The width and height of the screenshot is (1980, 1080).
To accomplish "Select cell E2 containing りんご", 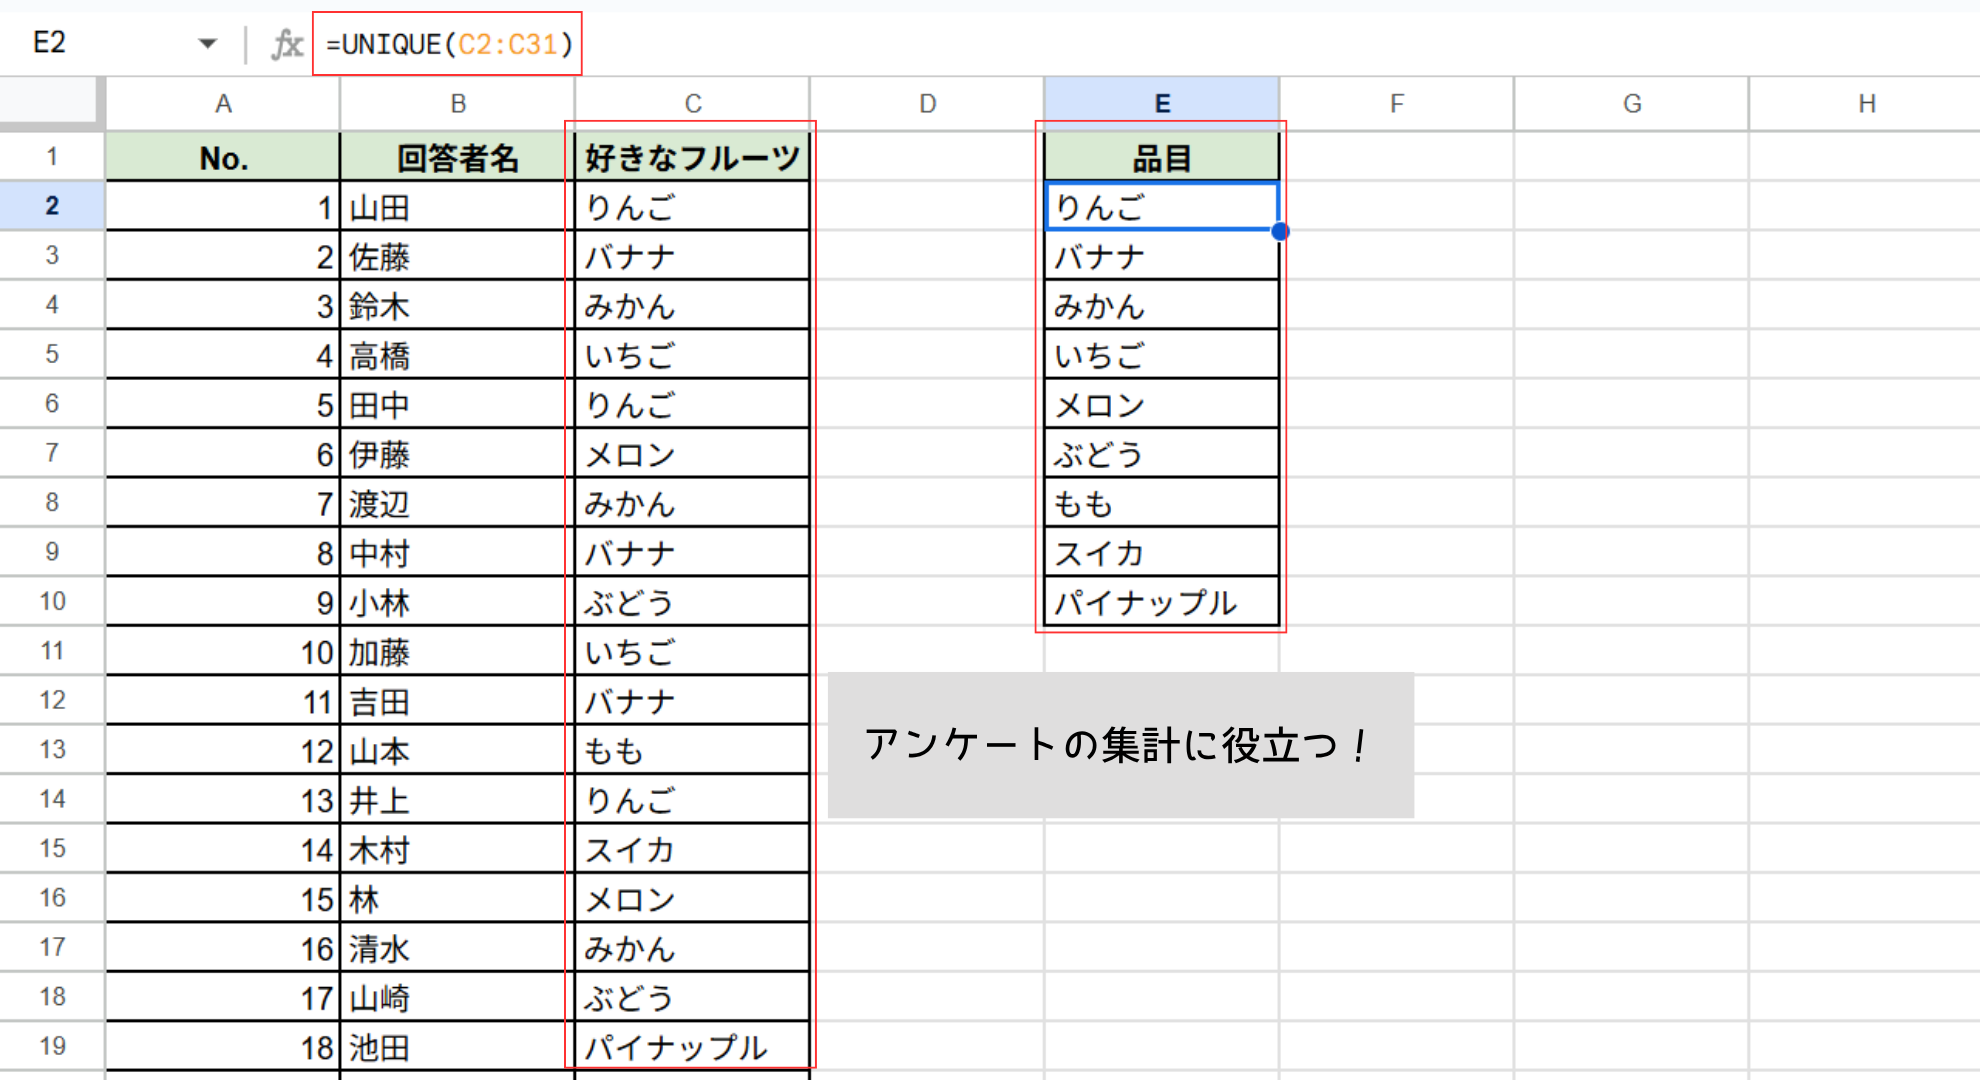I will [1162, 206].
